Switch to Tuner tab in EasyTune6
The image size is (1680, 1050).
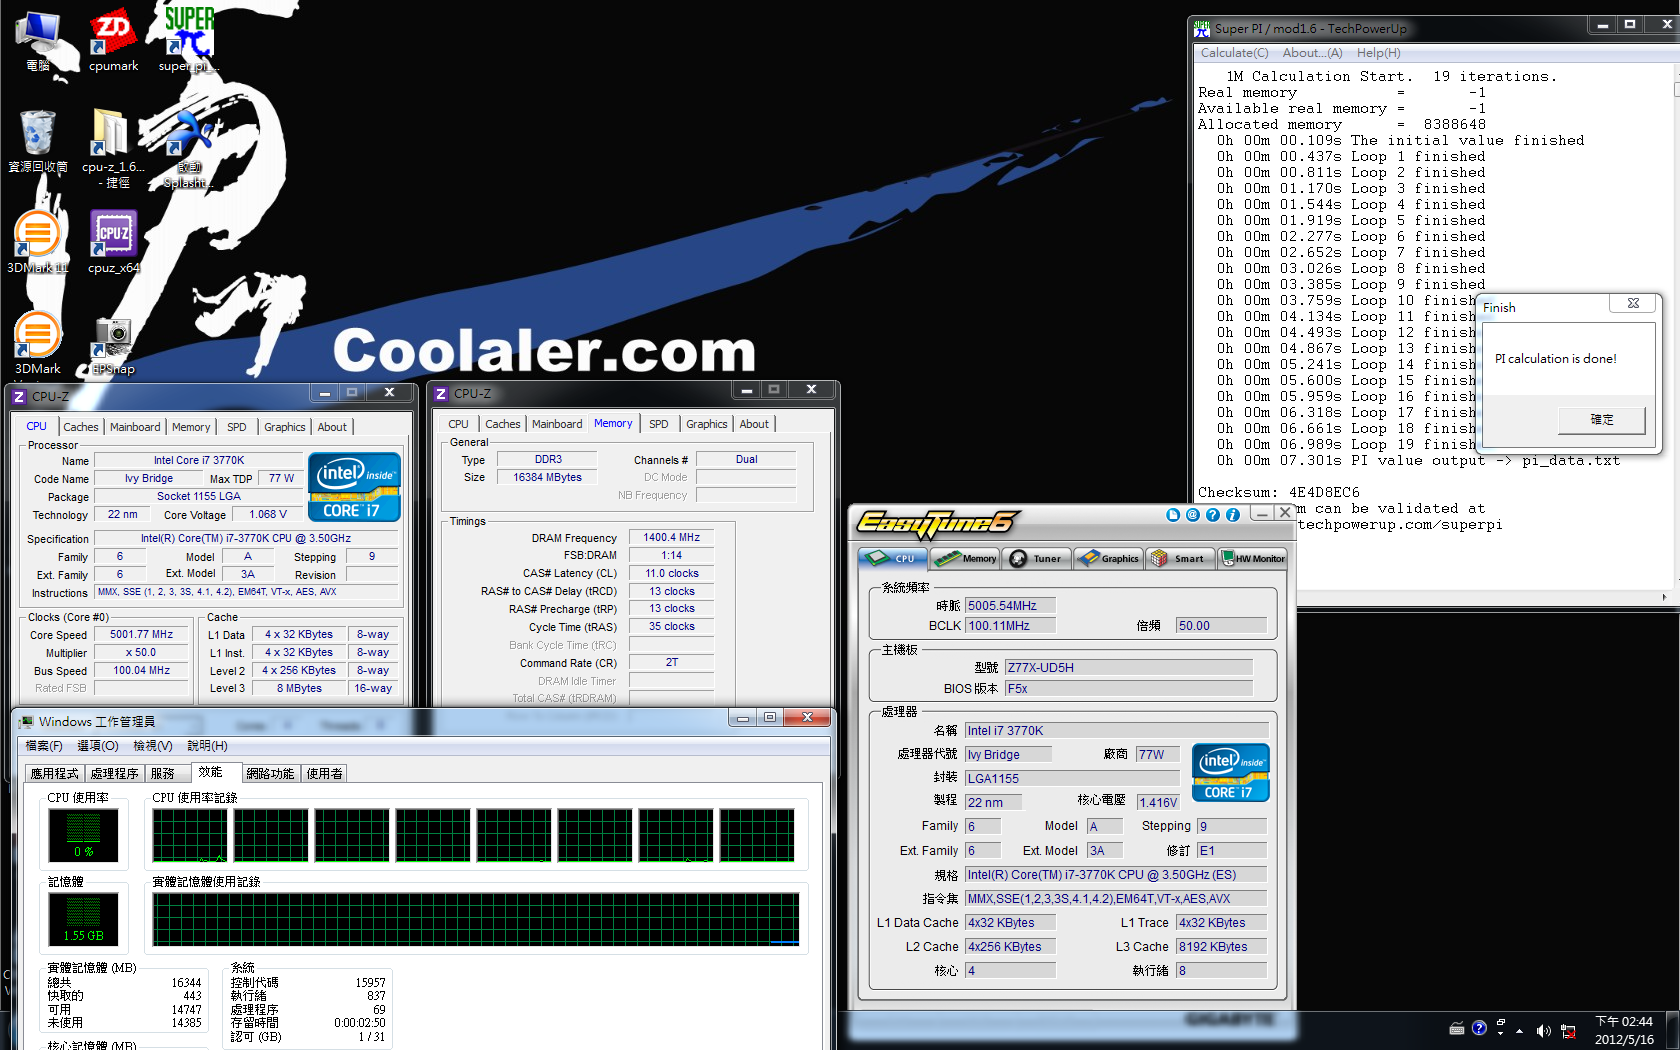1037,558
